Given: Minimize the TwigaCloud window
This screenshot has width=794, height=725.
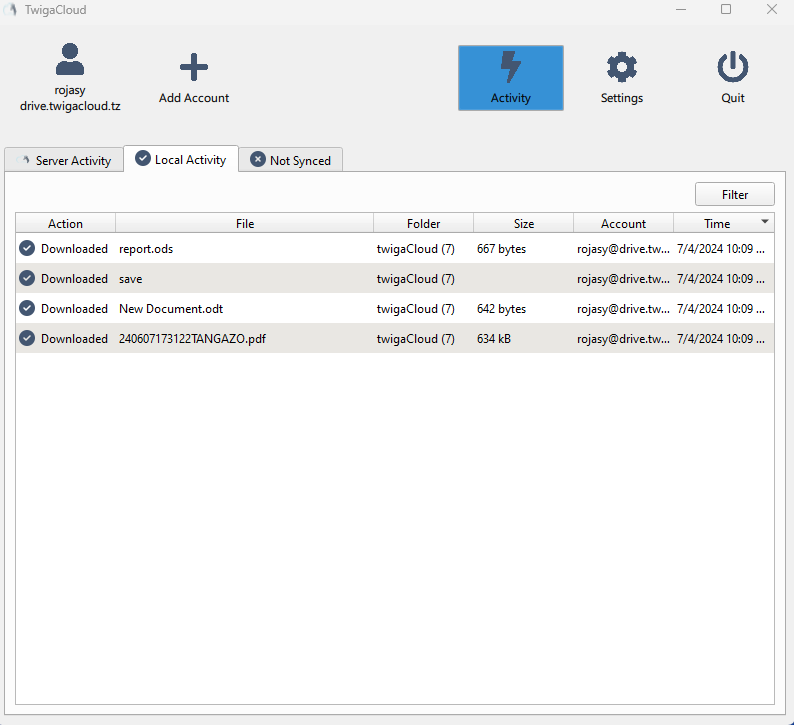Looking at the screenshot, I should pyautogui.click(x=681, y=9).
